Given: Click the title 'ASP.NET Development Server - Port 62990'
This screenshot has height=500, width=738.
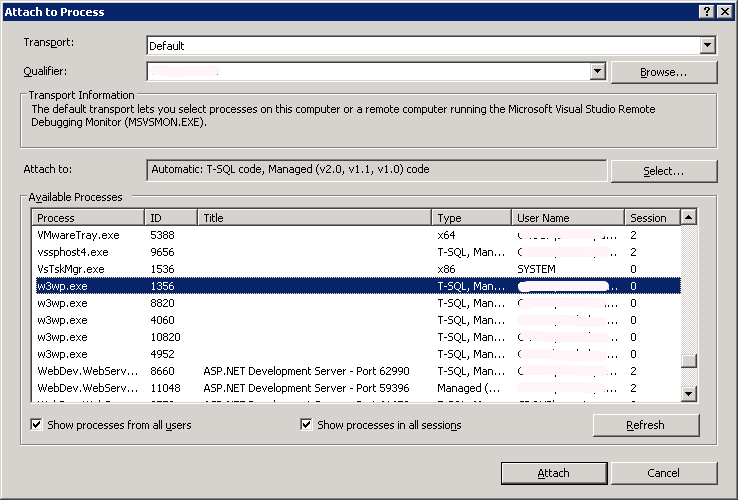Looking at the screenshot, I should click(306, 371).
